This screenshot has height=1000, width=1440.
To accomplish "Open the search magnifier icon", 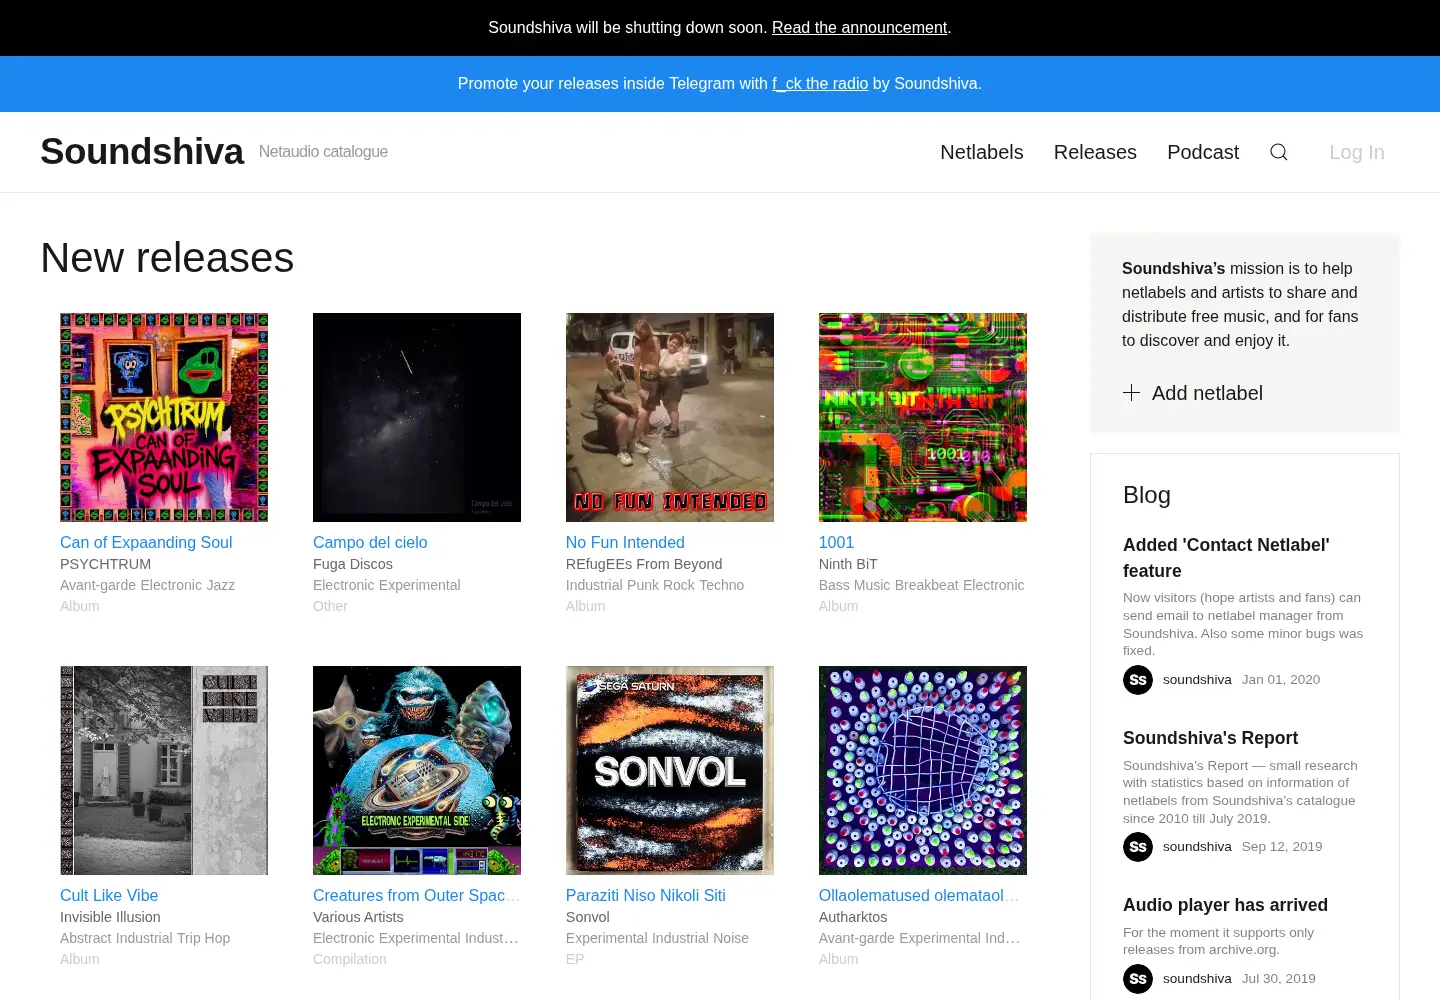I will tap(1278, 152).
